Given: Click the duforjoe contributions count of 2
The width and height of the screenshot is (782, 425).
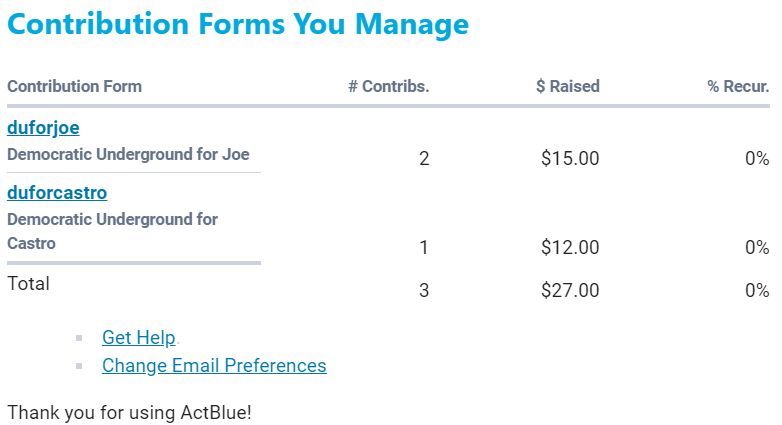Looking at the screenshot, I should coord(424,158).
